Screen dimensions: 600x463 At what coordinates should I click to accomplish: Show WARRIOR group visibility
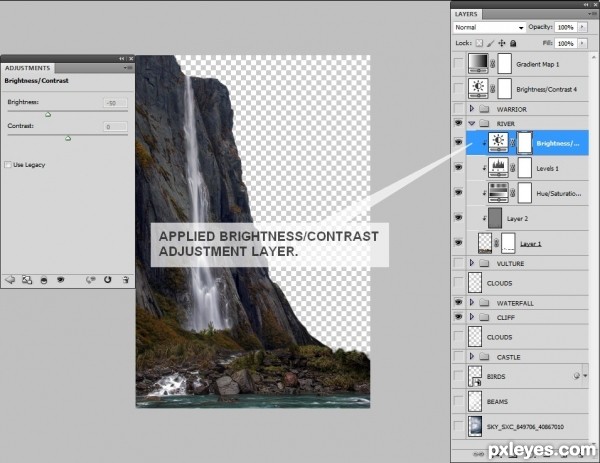[x=458, y=109]
